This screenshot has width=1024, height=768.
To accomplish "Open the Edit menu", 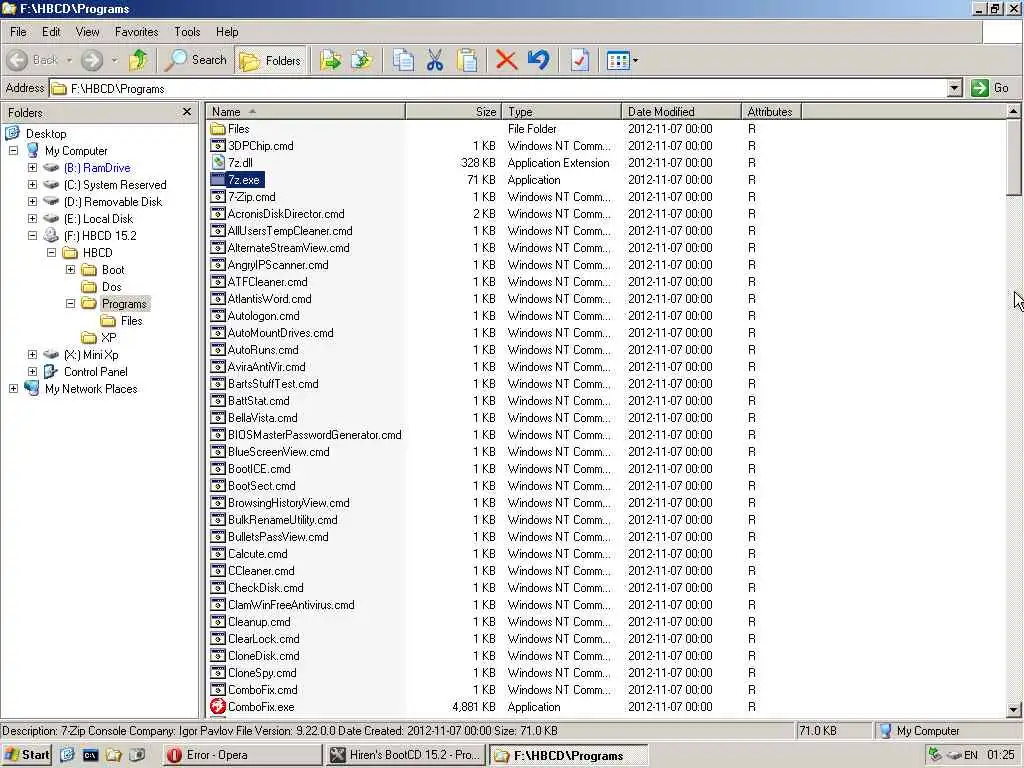I will click(51, 31).
